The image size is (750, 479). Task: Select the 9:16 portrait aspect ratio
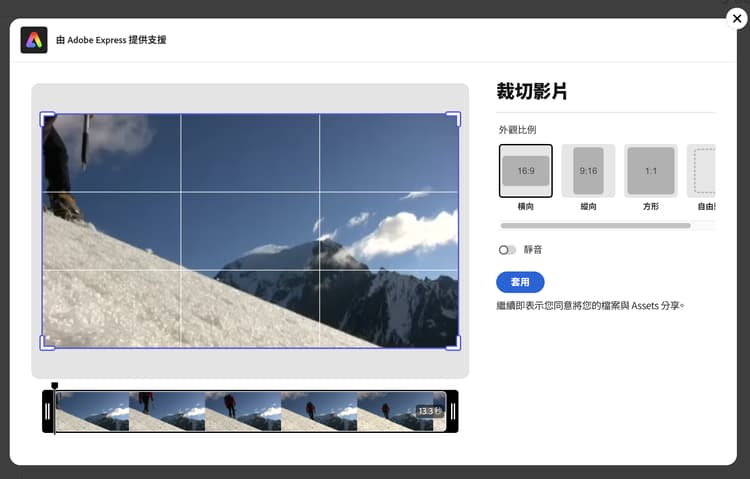[588, 171]
